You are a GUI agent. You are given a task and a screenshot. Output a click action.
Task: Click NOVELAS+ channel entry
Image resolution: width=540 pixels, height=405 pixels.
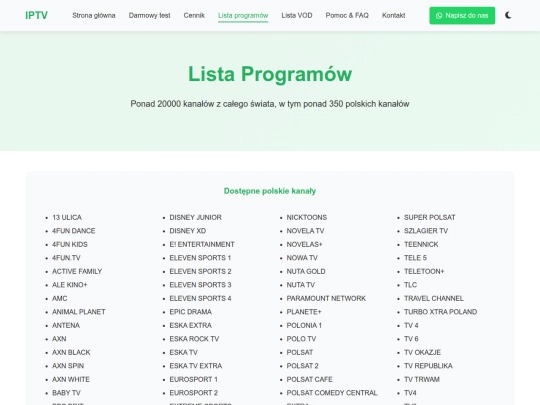[304, 244]
